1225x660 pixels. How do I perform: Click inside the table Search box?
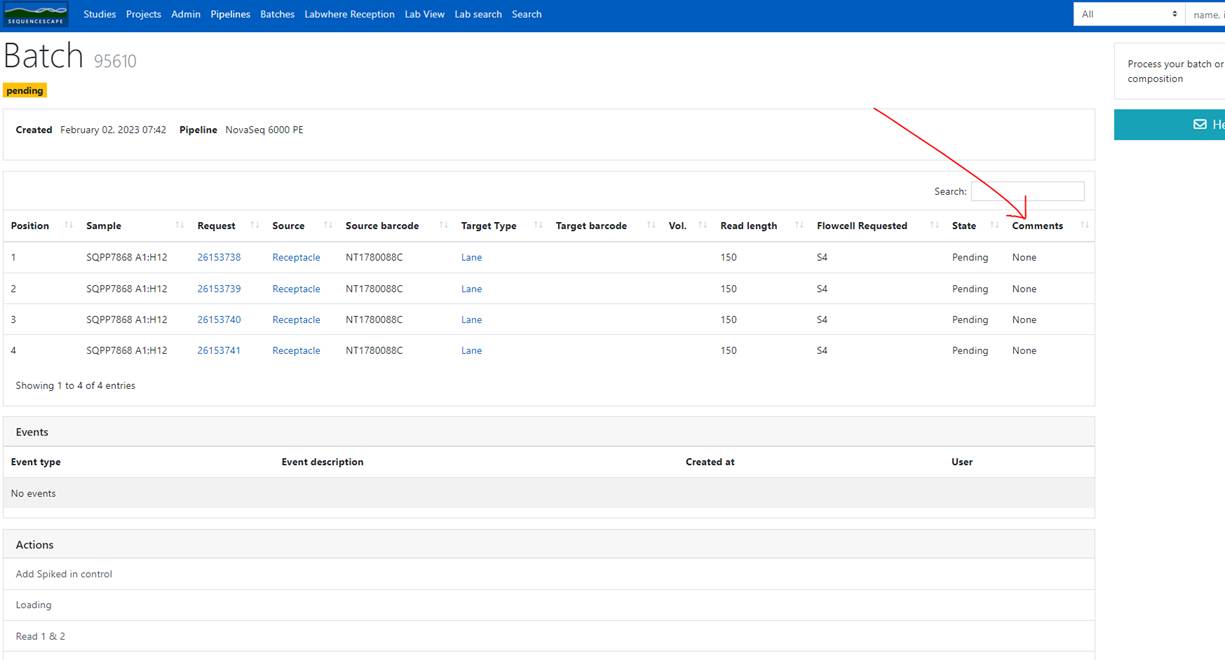(x=1027, y=190)
